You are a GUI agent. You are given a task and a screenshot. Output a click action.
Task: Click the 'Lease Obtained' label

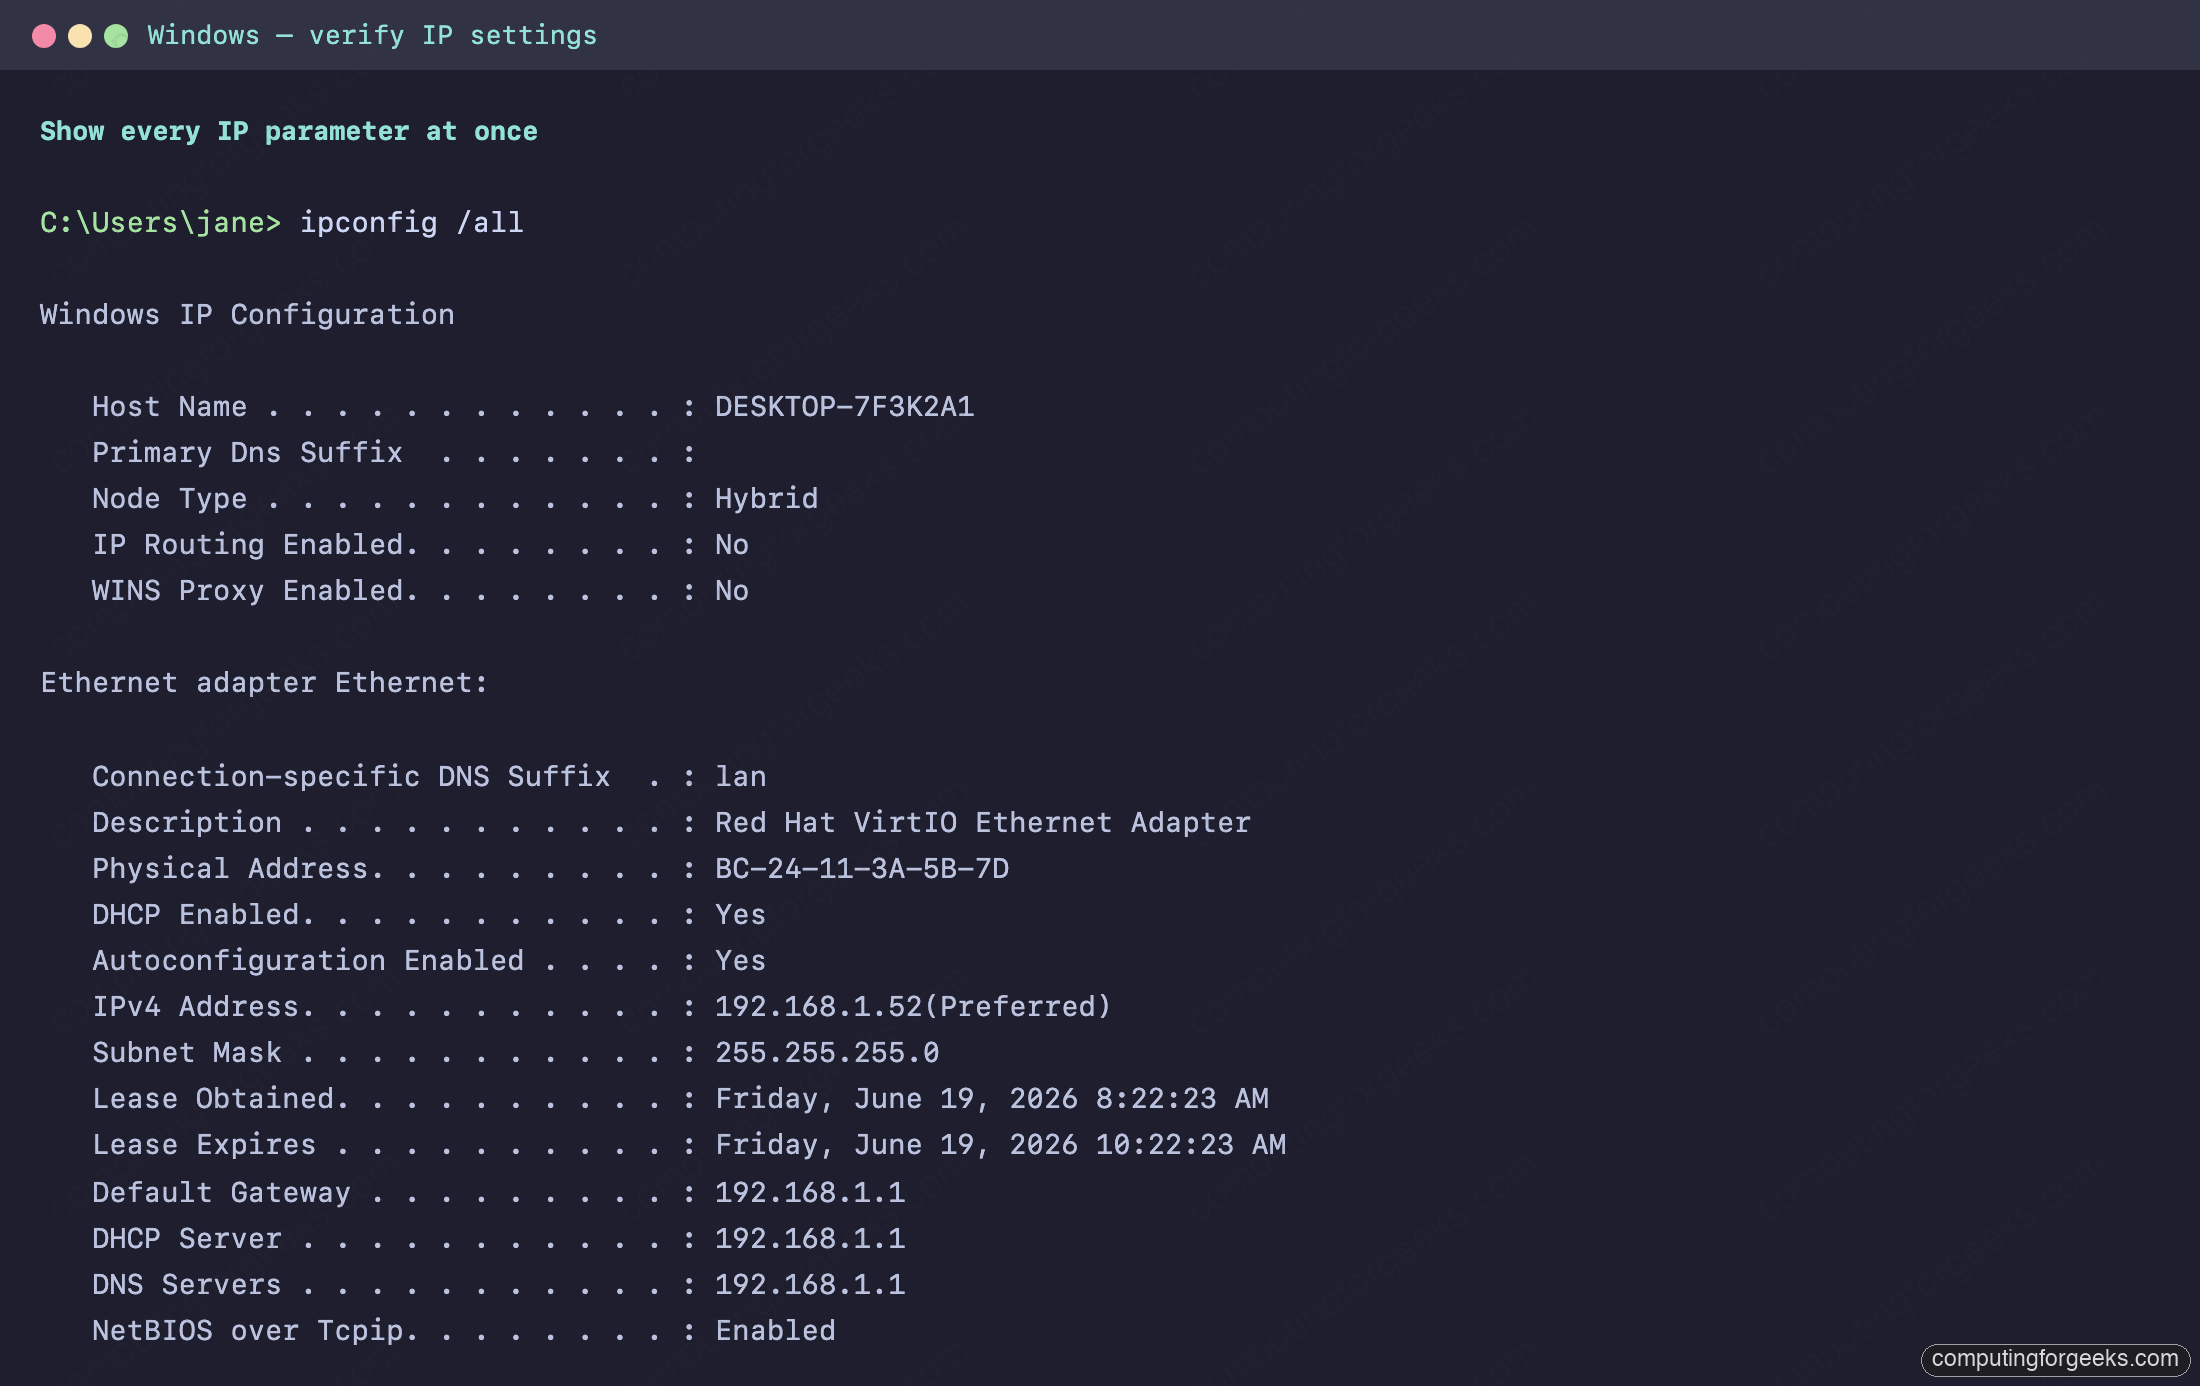pyautogui.click(x=213, y=1099)
